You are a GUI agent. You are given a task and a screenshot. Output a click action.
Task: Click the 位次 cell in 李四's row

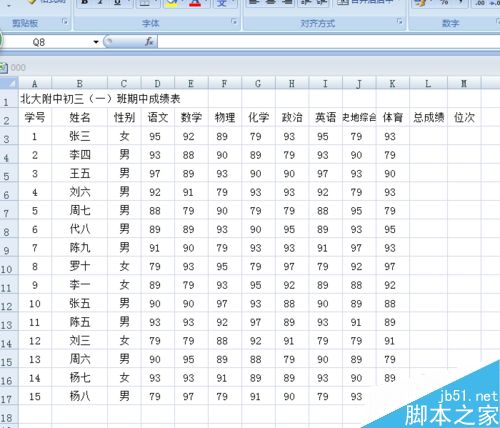[464, 155]
